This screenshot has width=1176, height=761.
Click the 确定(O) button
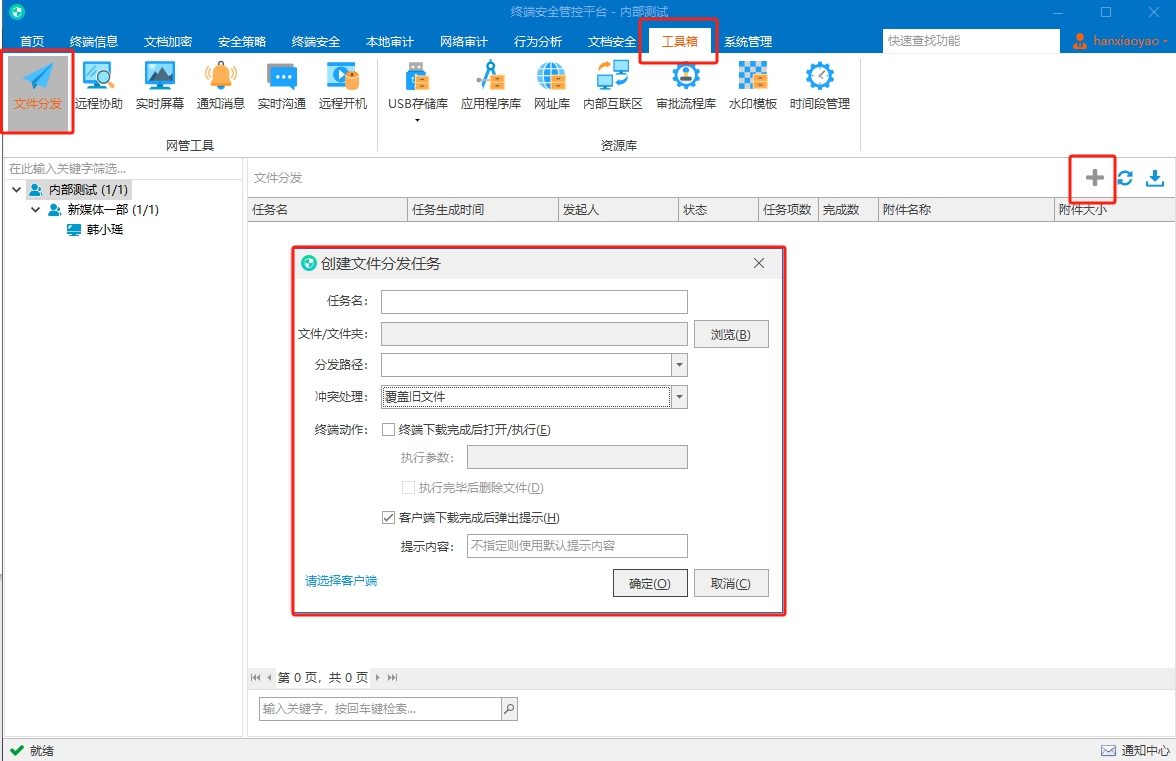click(650, 583)
